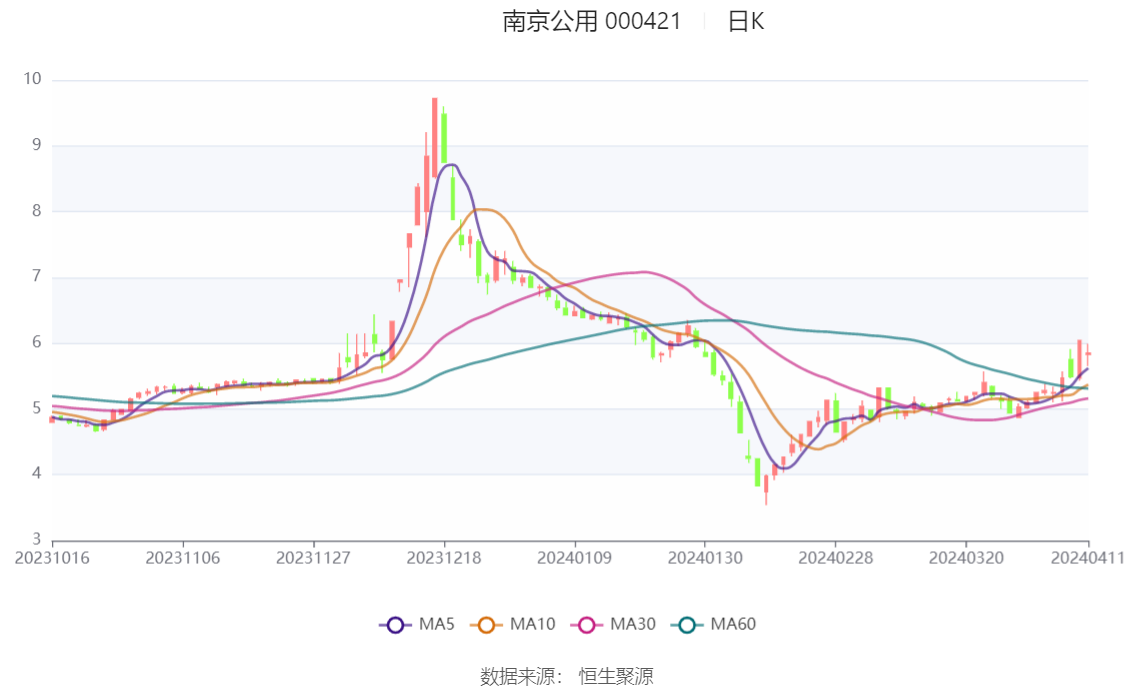Click x-axis date label 20240130
The image size is (1134, 689).
click(705, 558)
